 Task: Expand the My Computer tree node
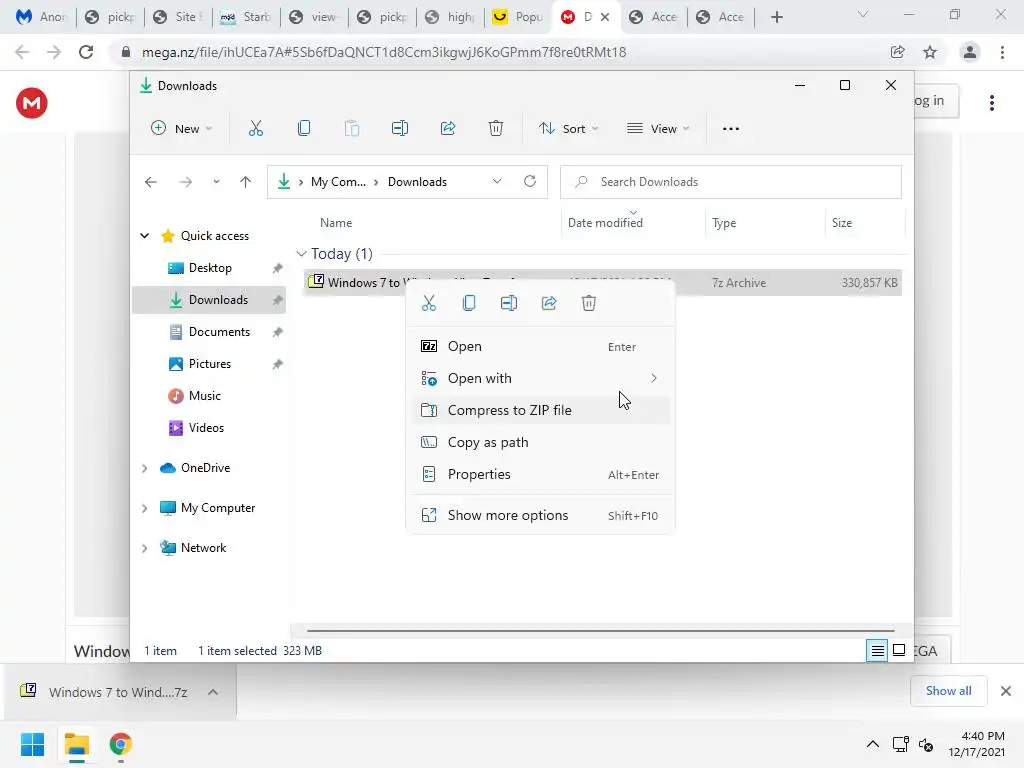[145, 508]
